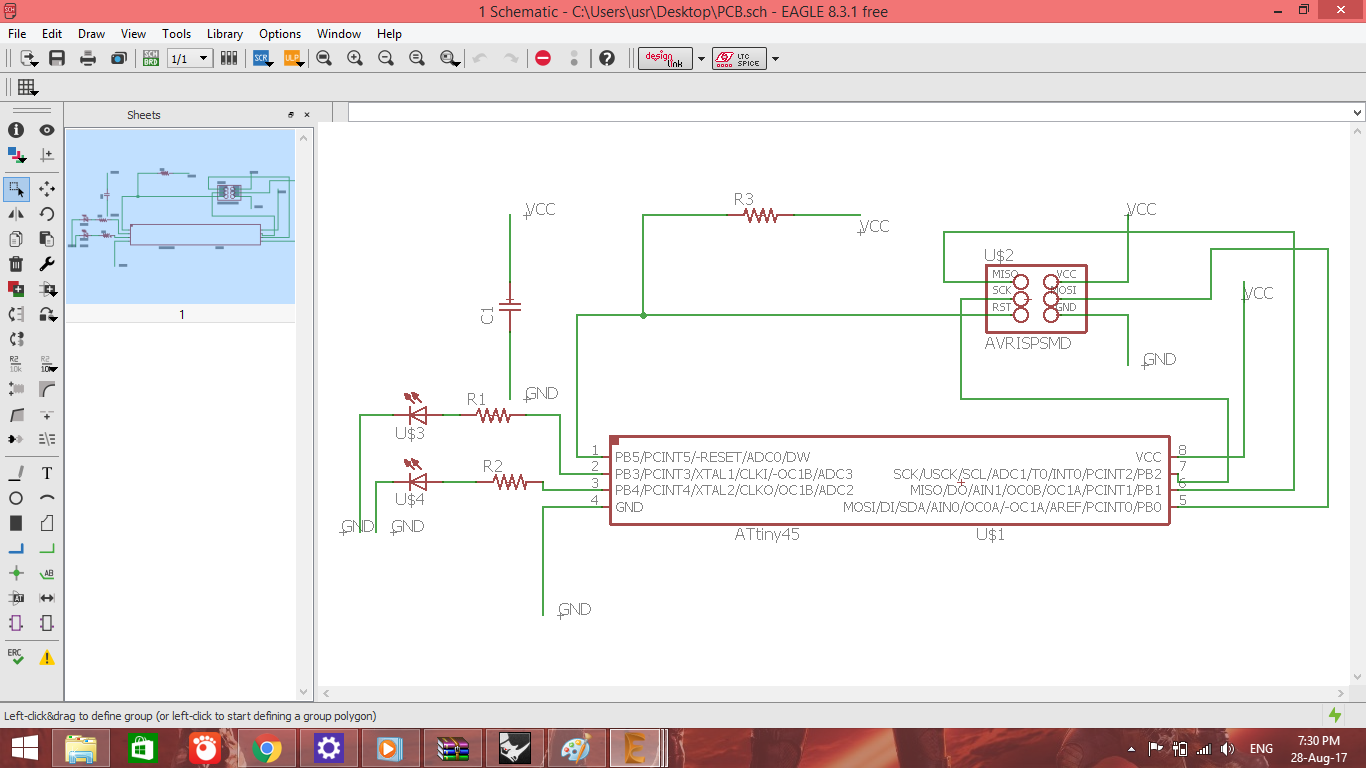Open the Library menu
The height and width of the screenshot is (768, 1366).
pyautogui.click(x=224, y=34)
